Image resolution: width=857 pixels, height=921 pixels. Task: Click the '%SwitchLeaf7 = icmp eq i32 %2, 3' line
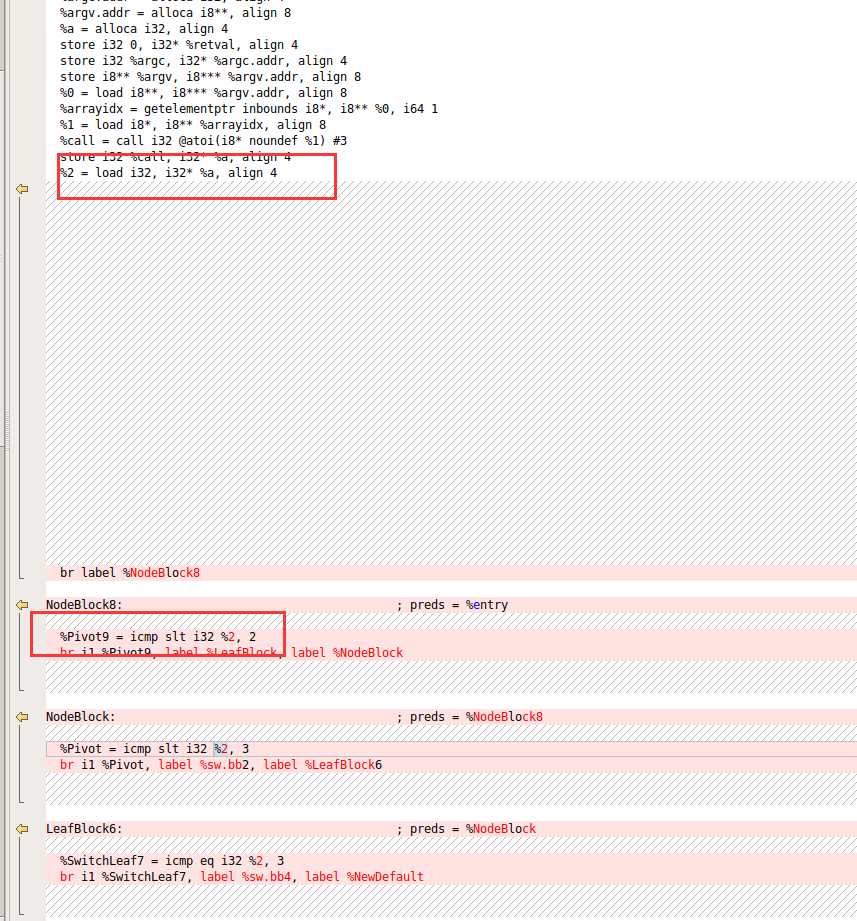[172, 861]
